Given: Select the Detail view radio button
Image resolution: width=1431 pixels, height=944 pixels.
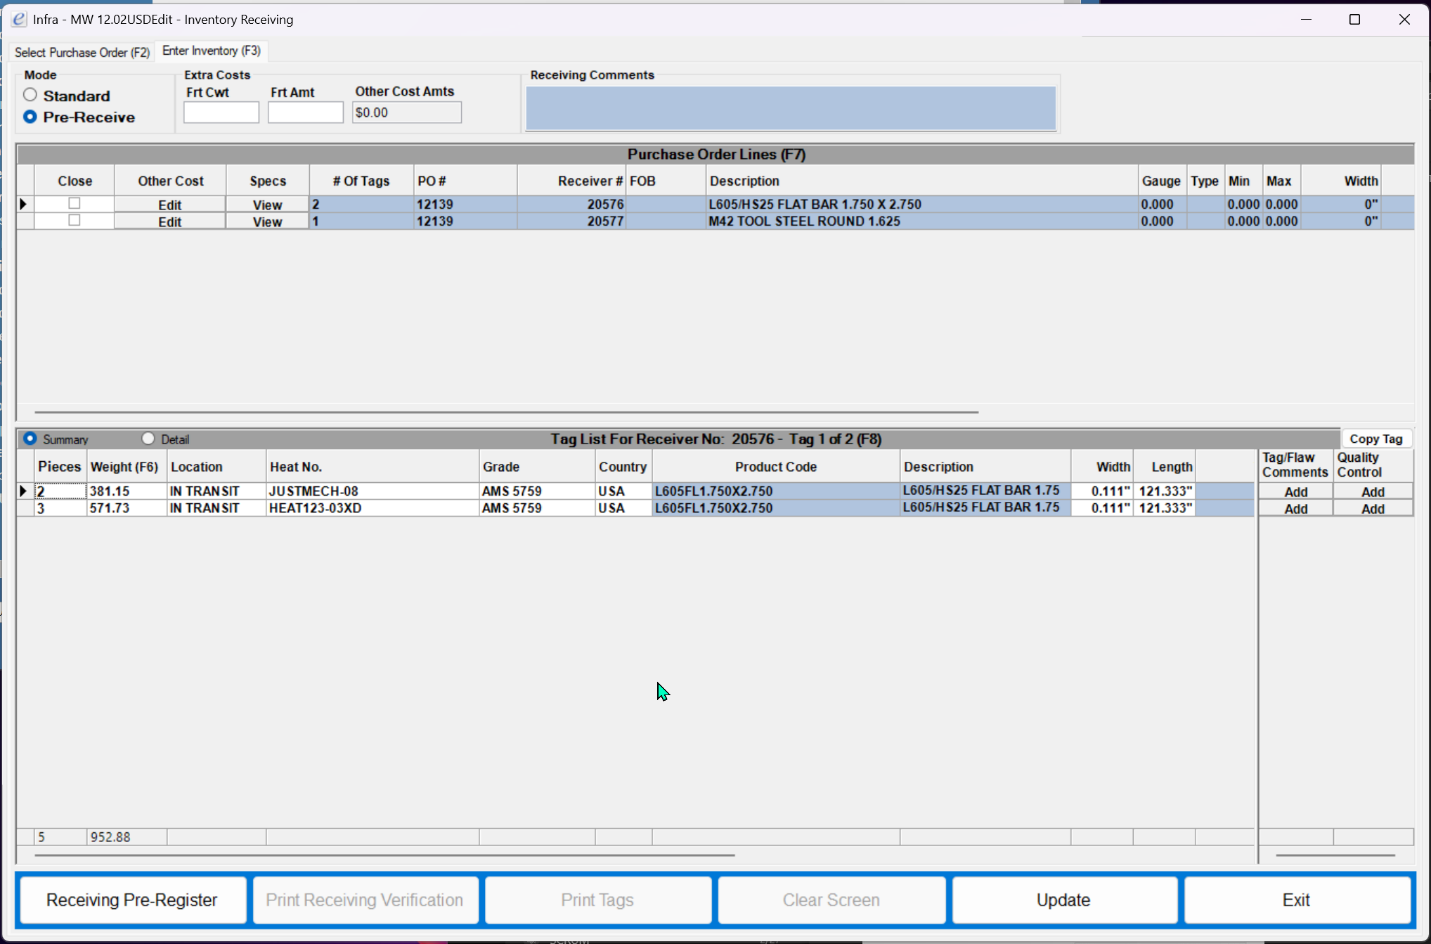Looking at the screenshot, I should (148, 438).
